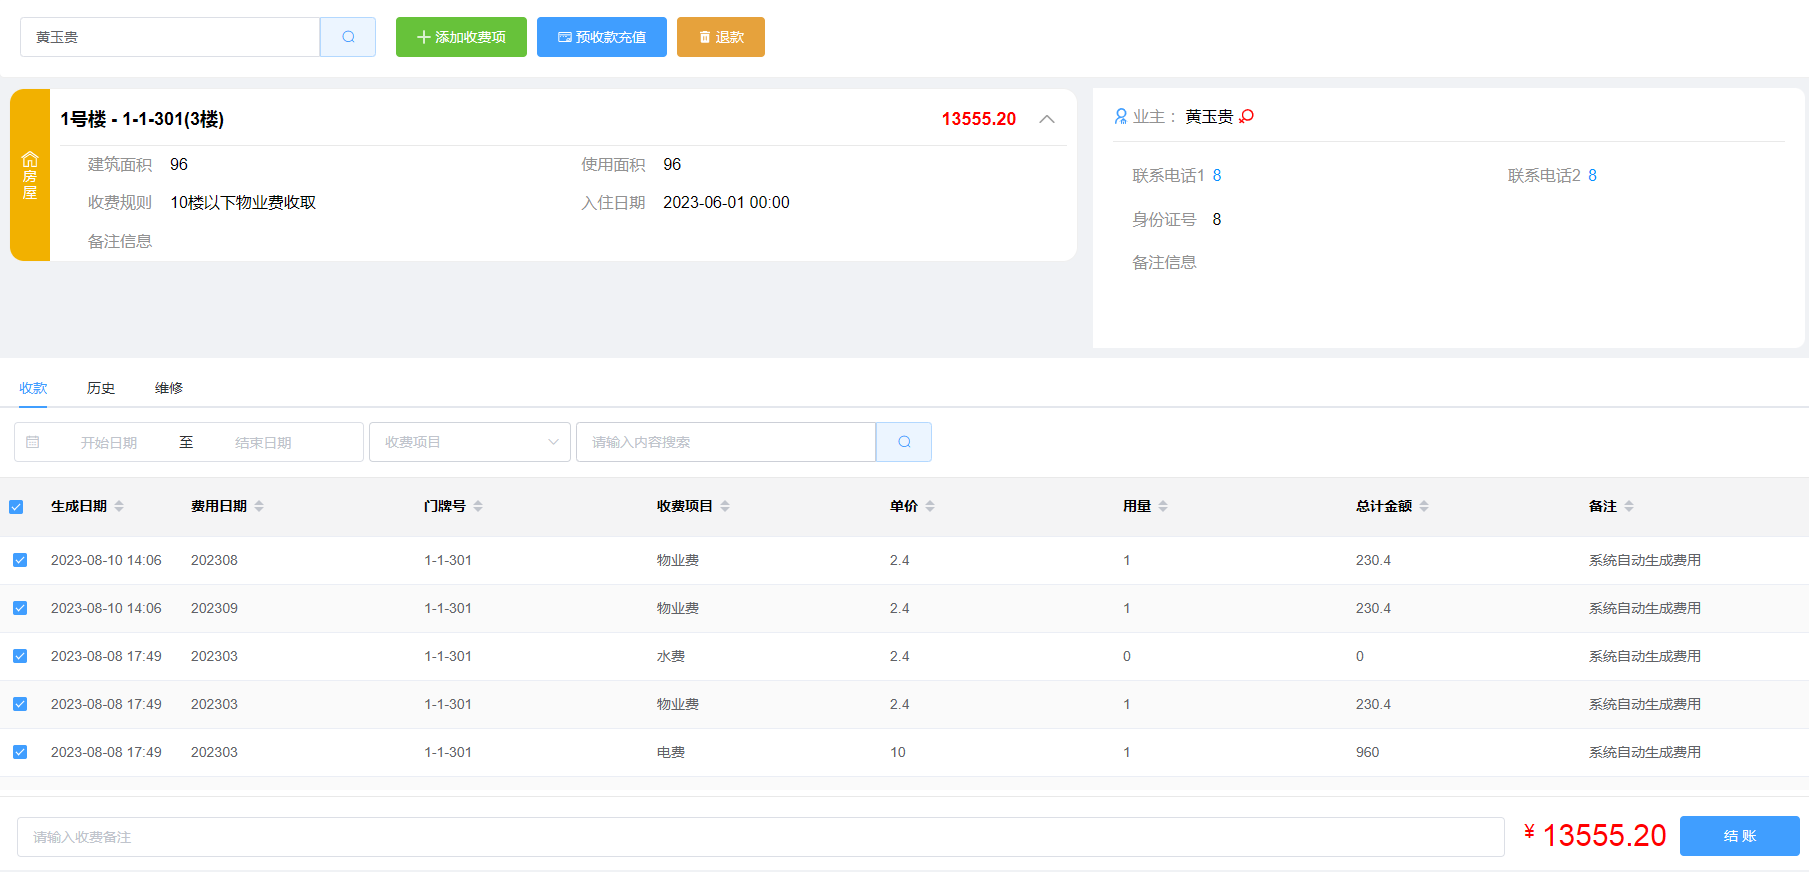Open the 开始日期 date picker

[x=108, y=442]
